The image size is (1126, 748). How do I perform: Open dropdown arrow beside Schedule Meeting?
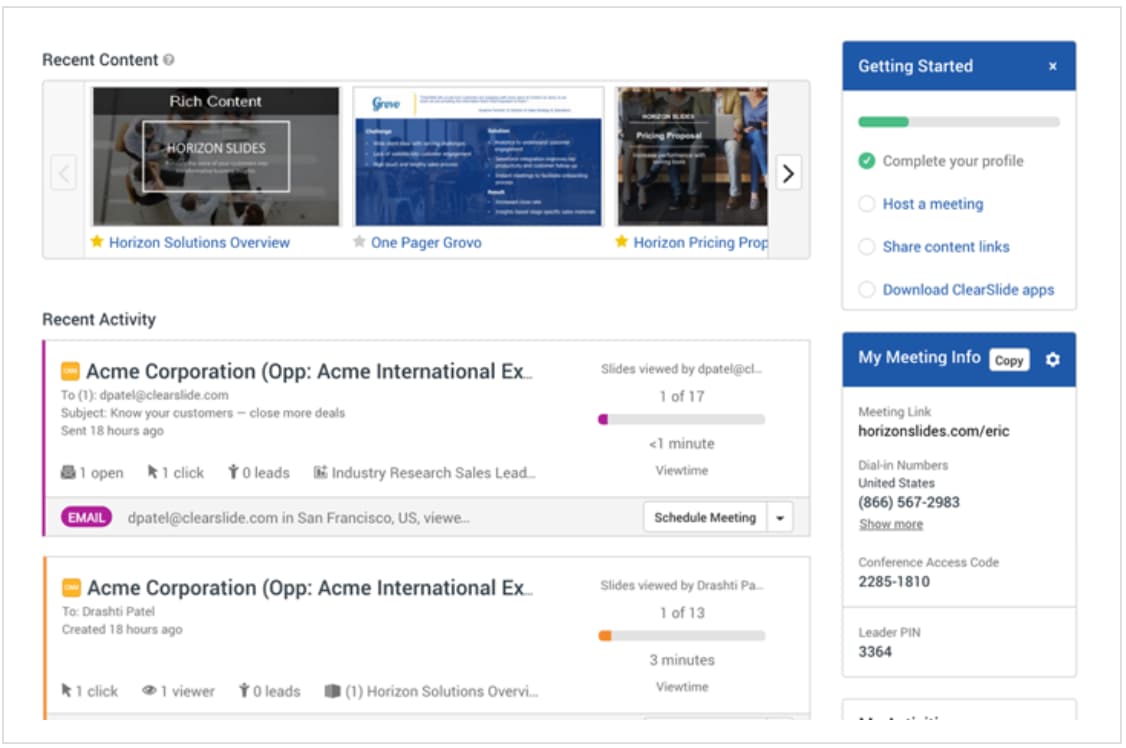(x=780, y=518)
